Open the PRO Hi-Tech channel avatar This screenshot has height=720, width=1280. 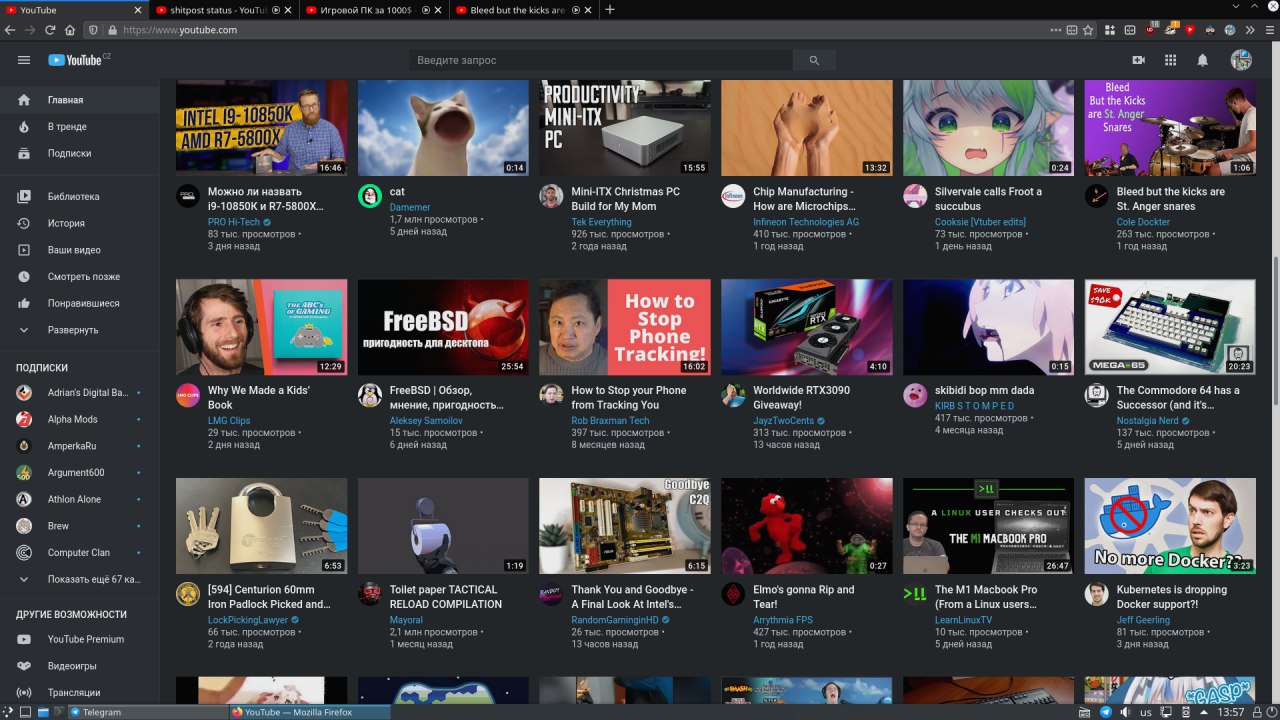coord(188,196)
